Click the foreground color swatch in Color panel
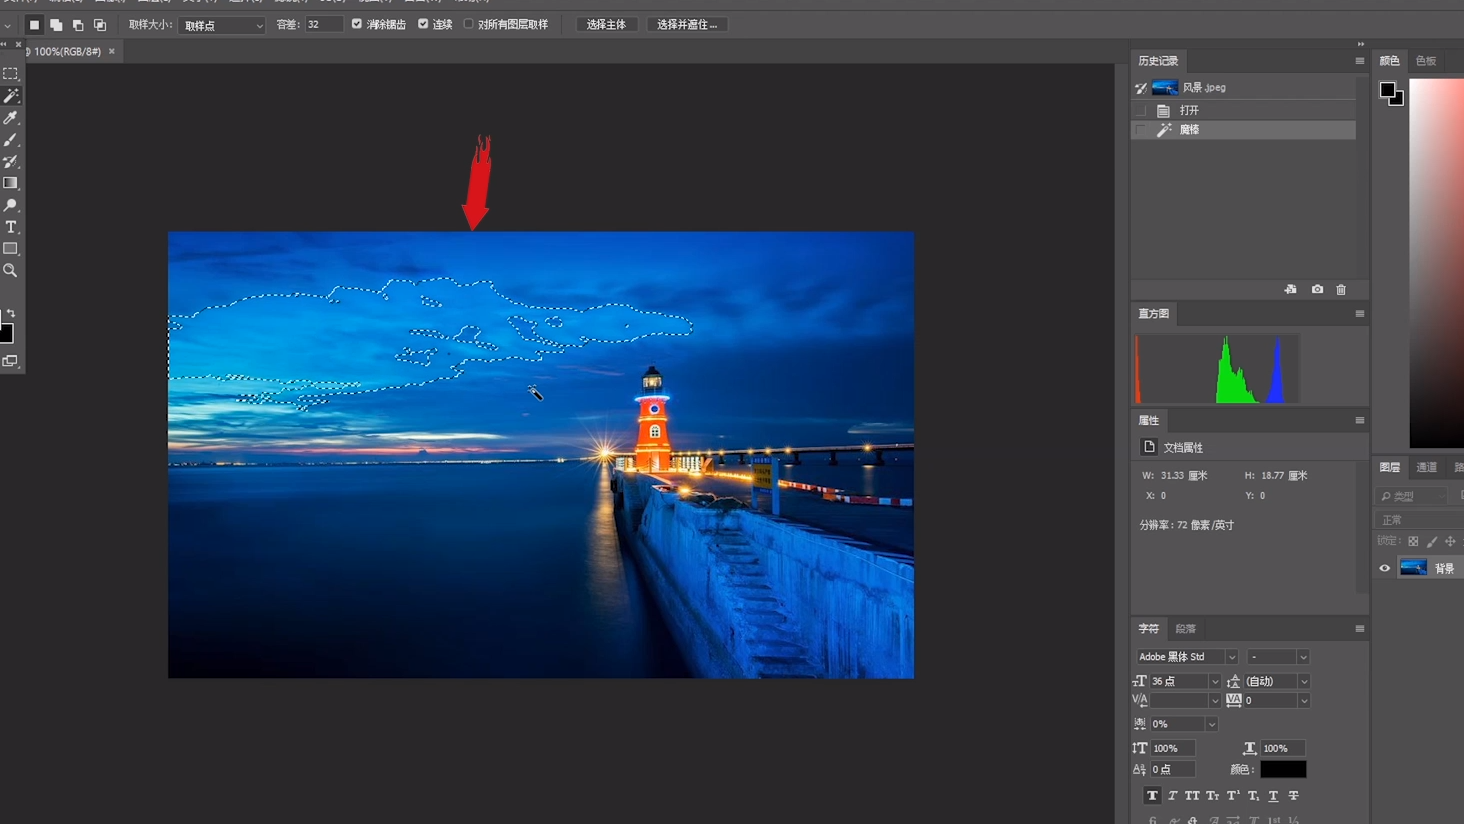The image size is (1464, 824). (1387, 90)
